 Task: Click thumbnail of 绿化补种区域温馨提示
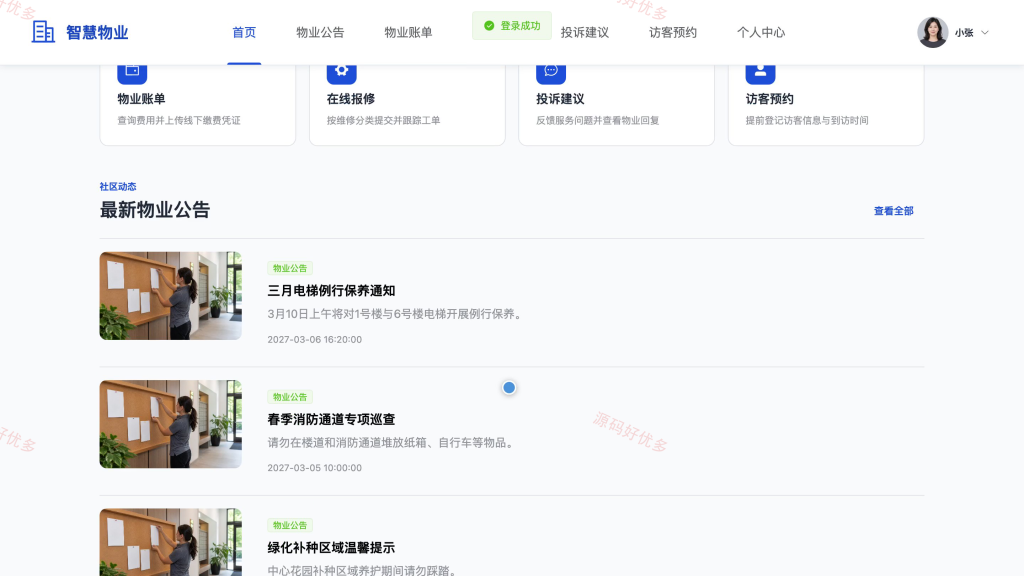170,542
